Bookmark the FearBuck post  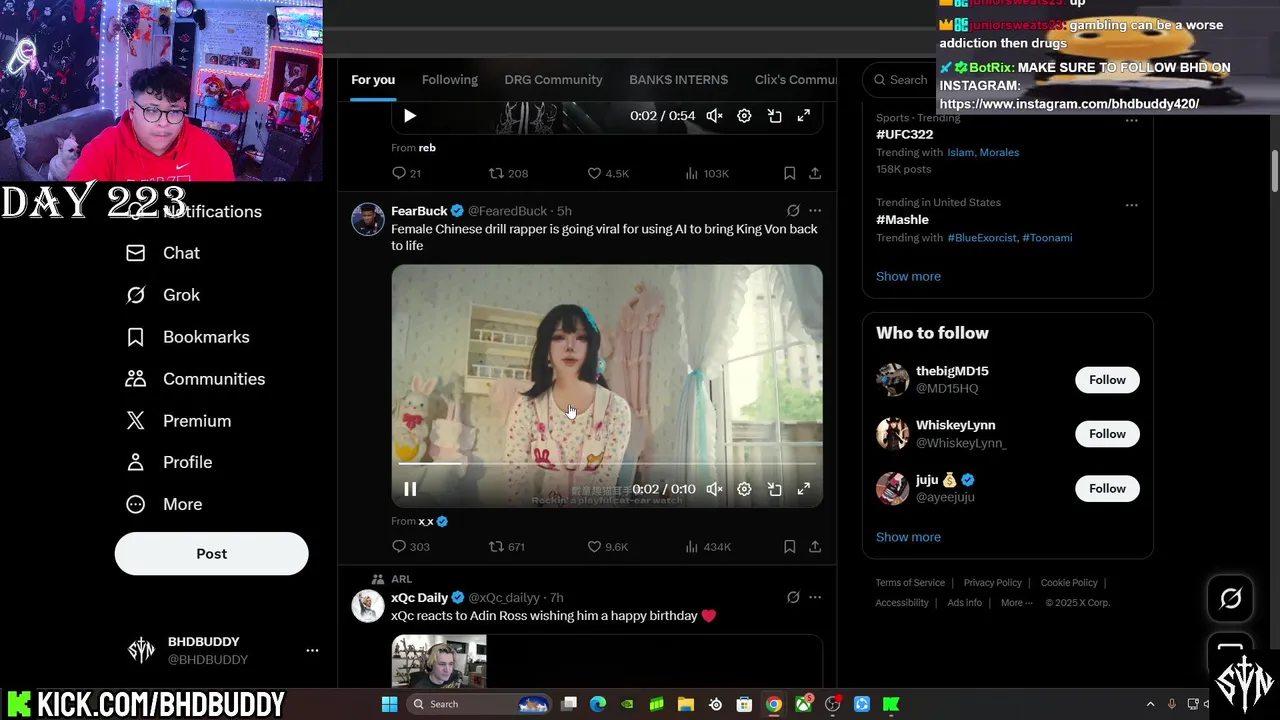pos(789,546)
